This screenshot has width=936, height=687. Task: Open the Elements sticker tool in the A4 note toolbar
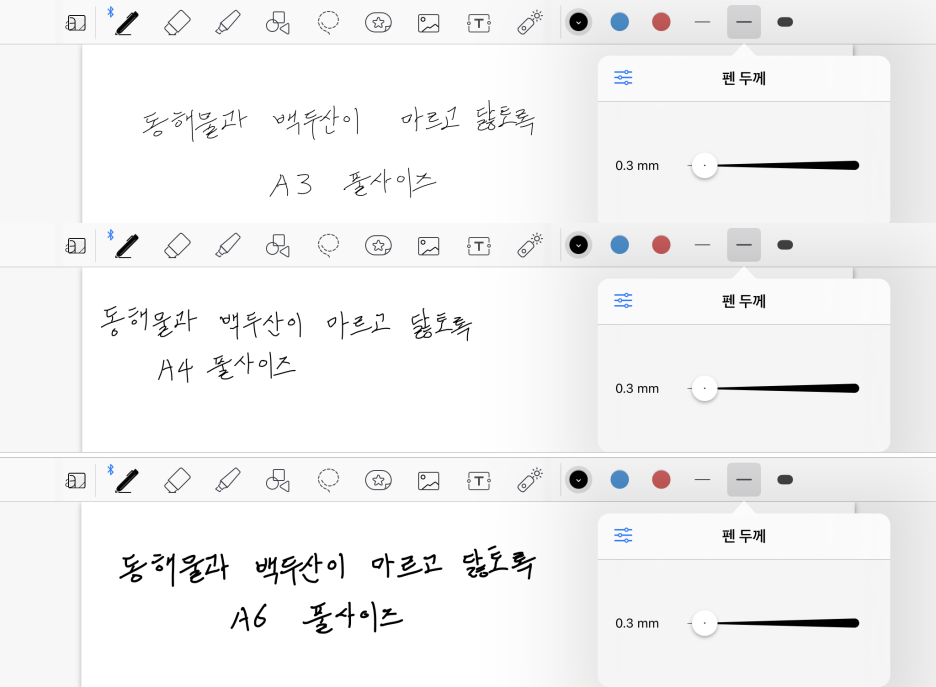tap(378, 245)
